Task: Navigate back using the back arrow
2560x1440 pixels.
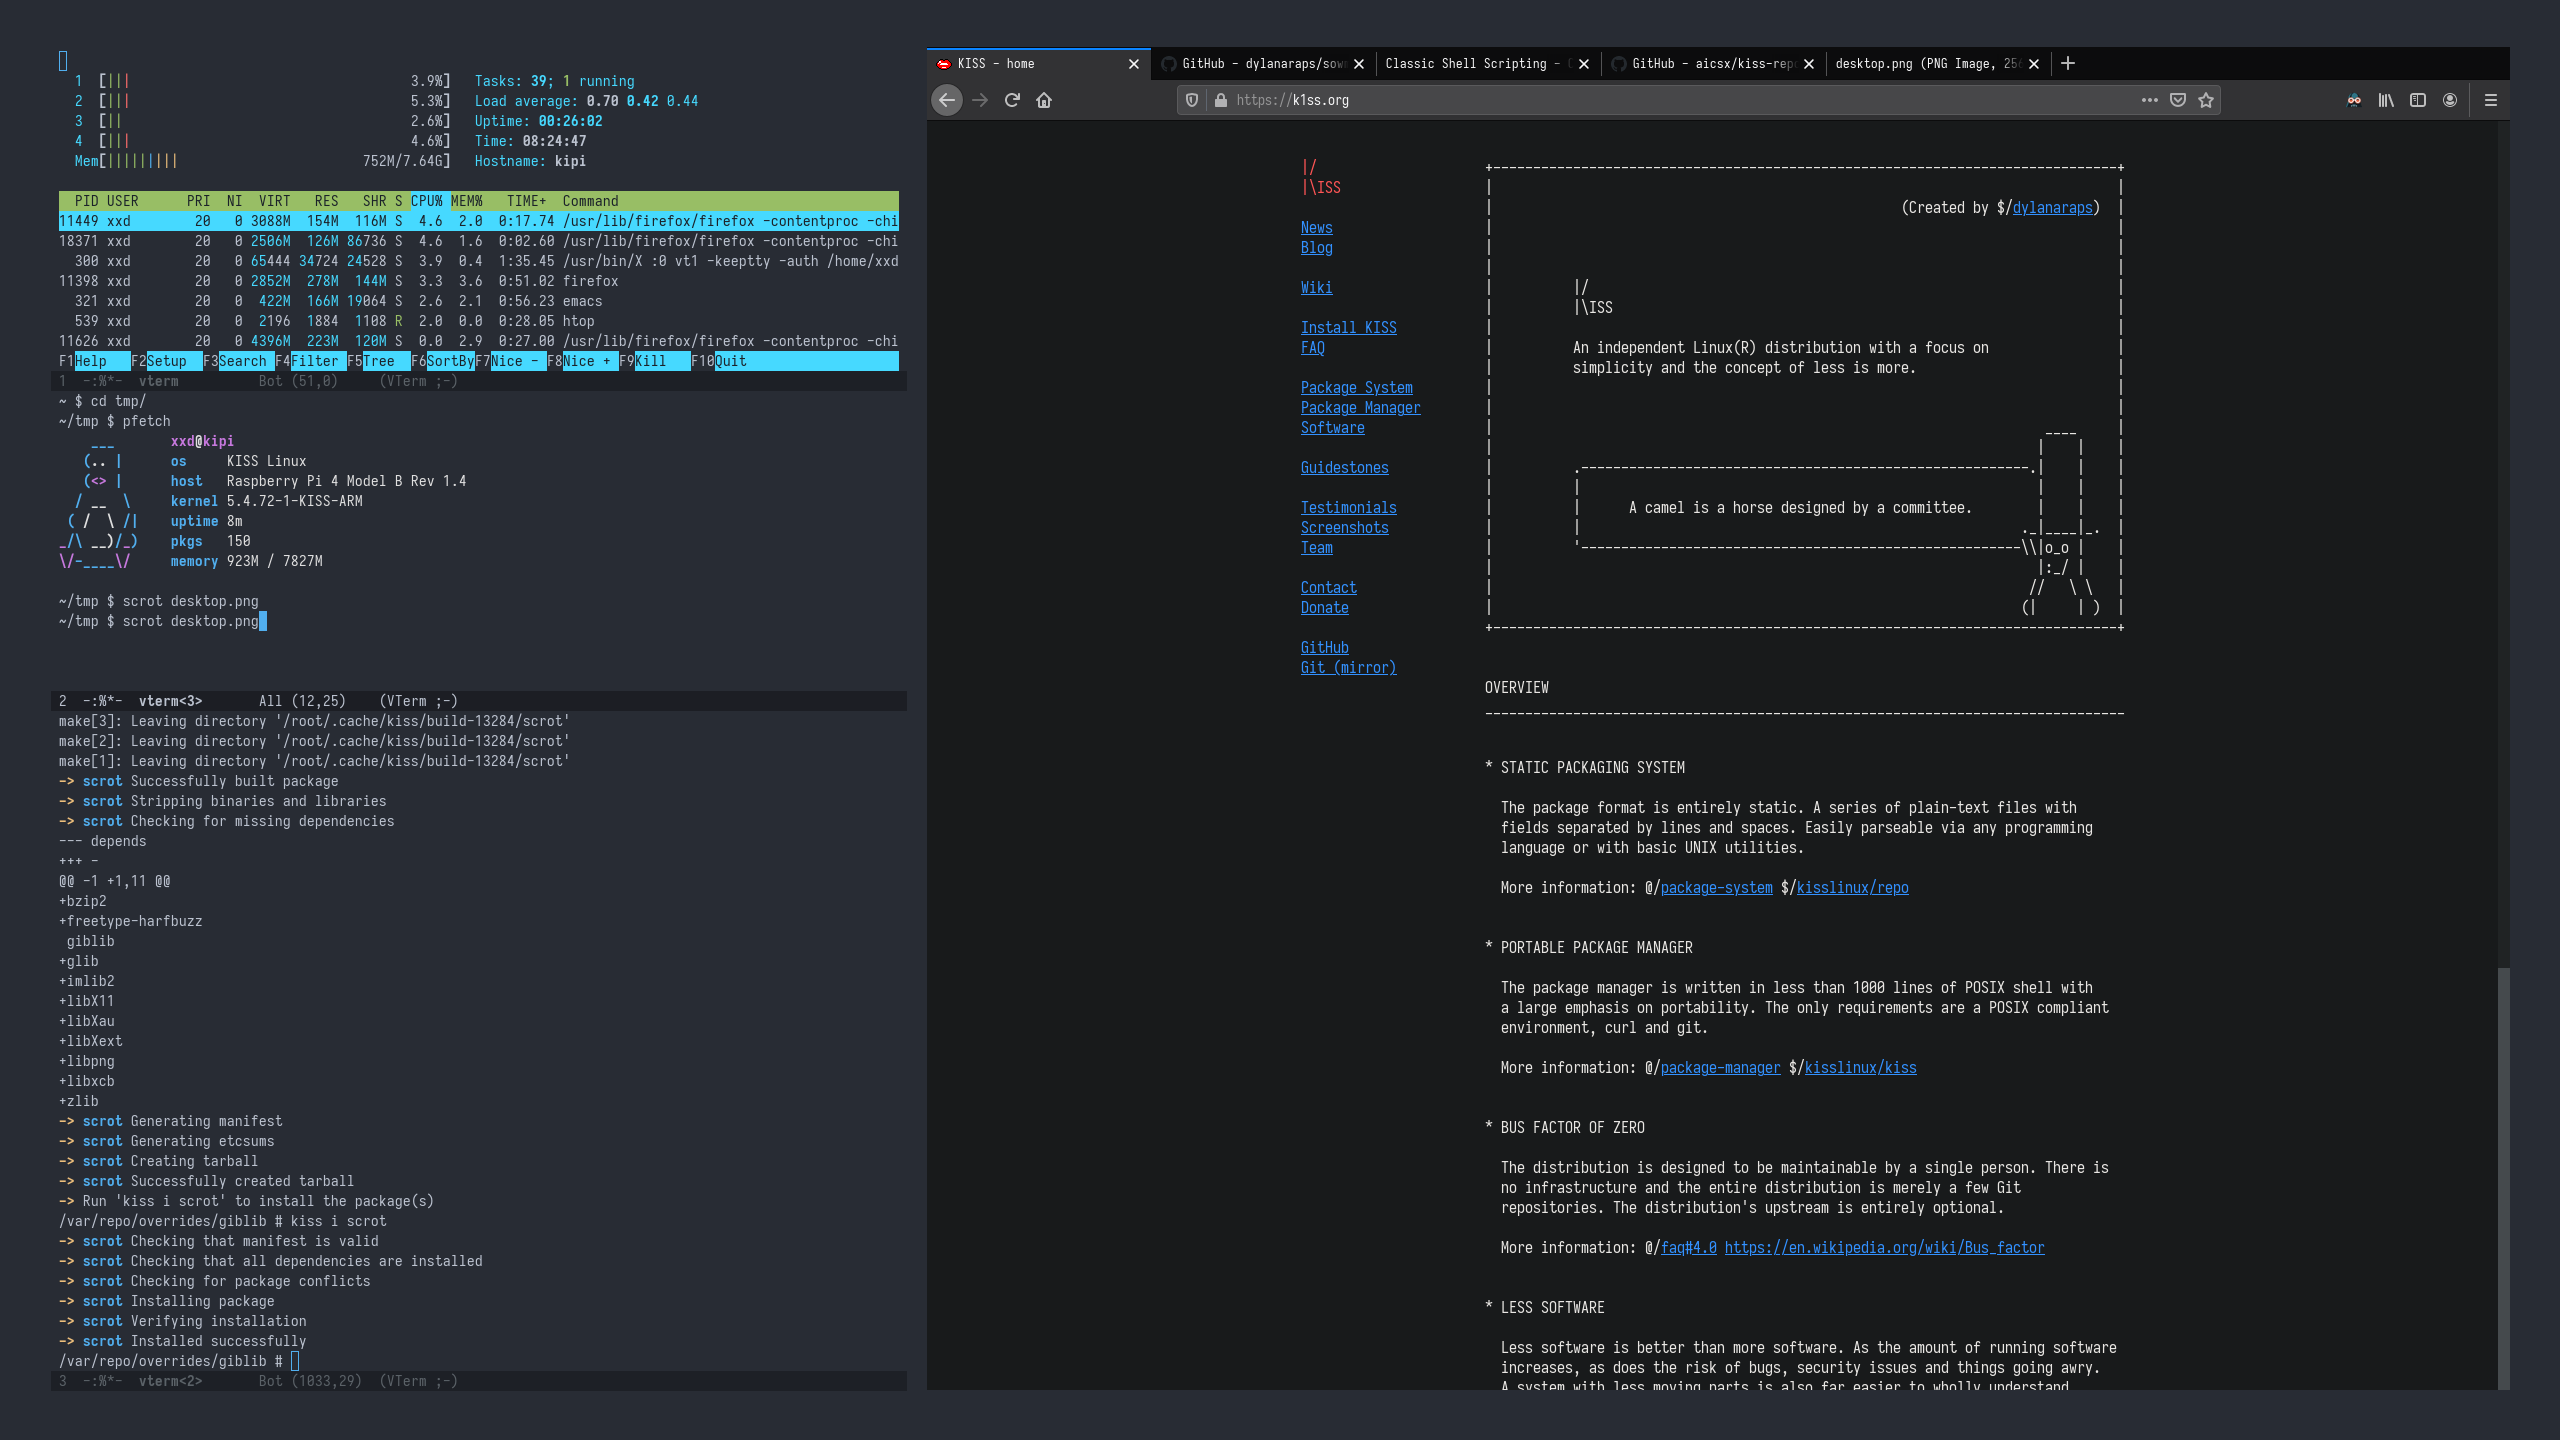Action: [947, 100]
